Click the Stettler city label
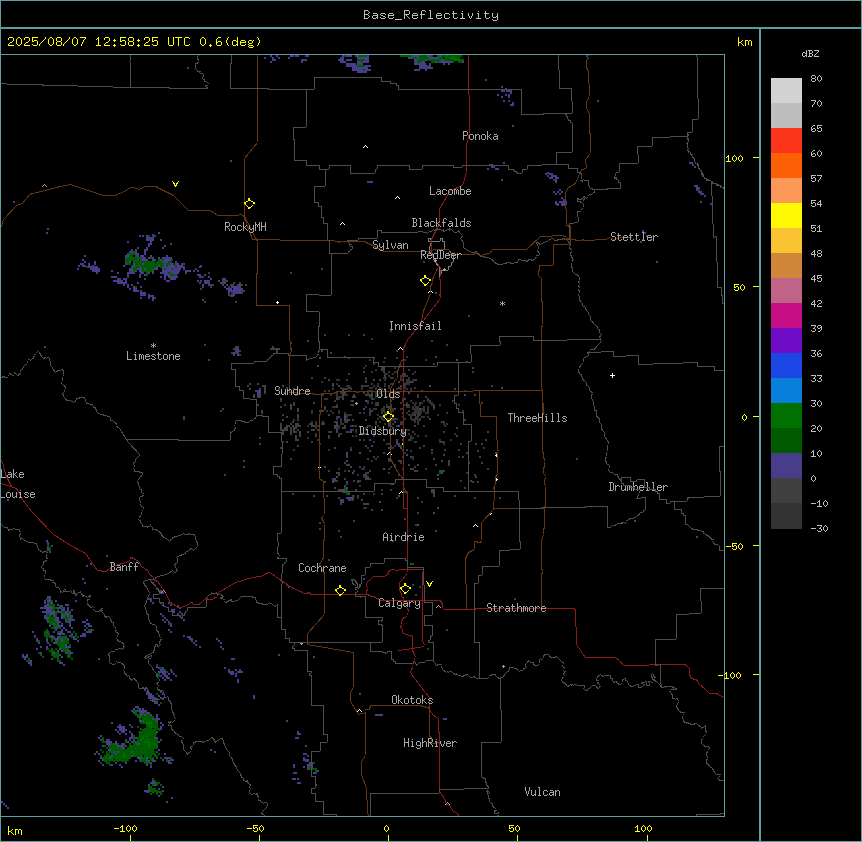This screenshot has width=862, height=842. click(633, 237)
